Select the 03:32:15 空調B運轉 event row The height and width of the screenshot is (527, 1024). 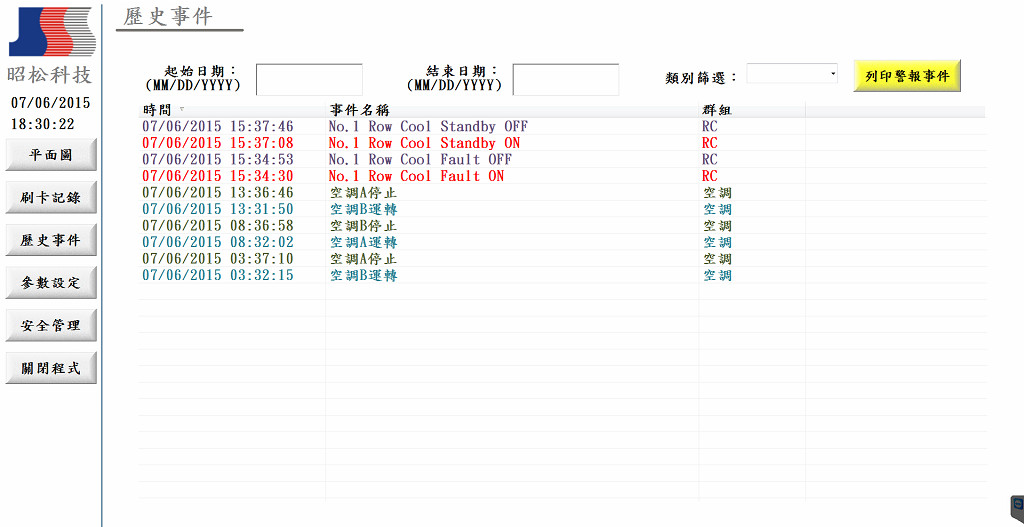tap(562, 276)
